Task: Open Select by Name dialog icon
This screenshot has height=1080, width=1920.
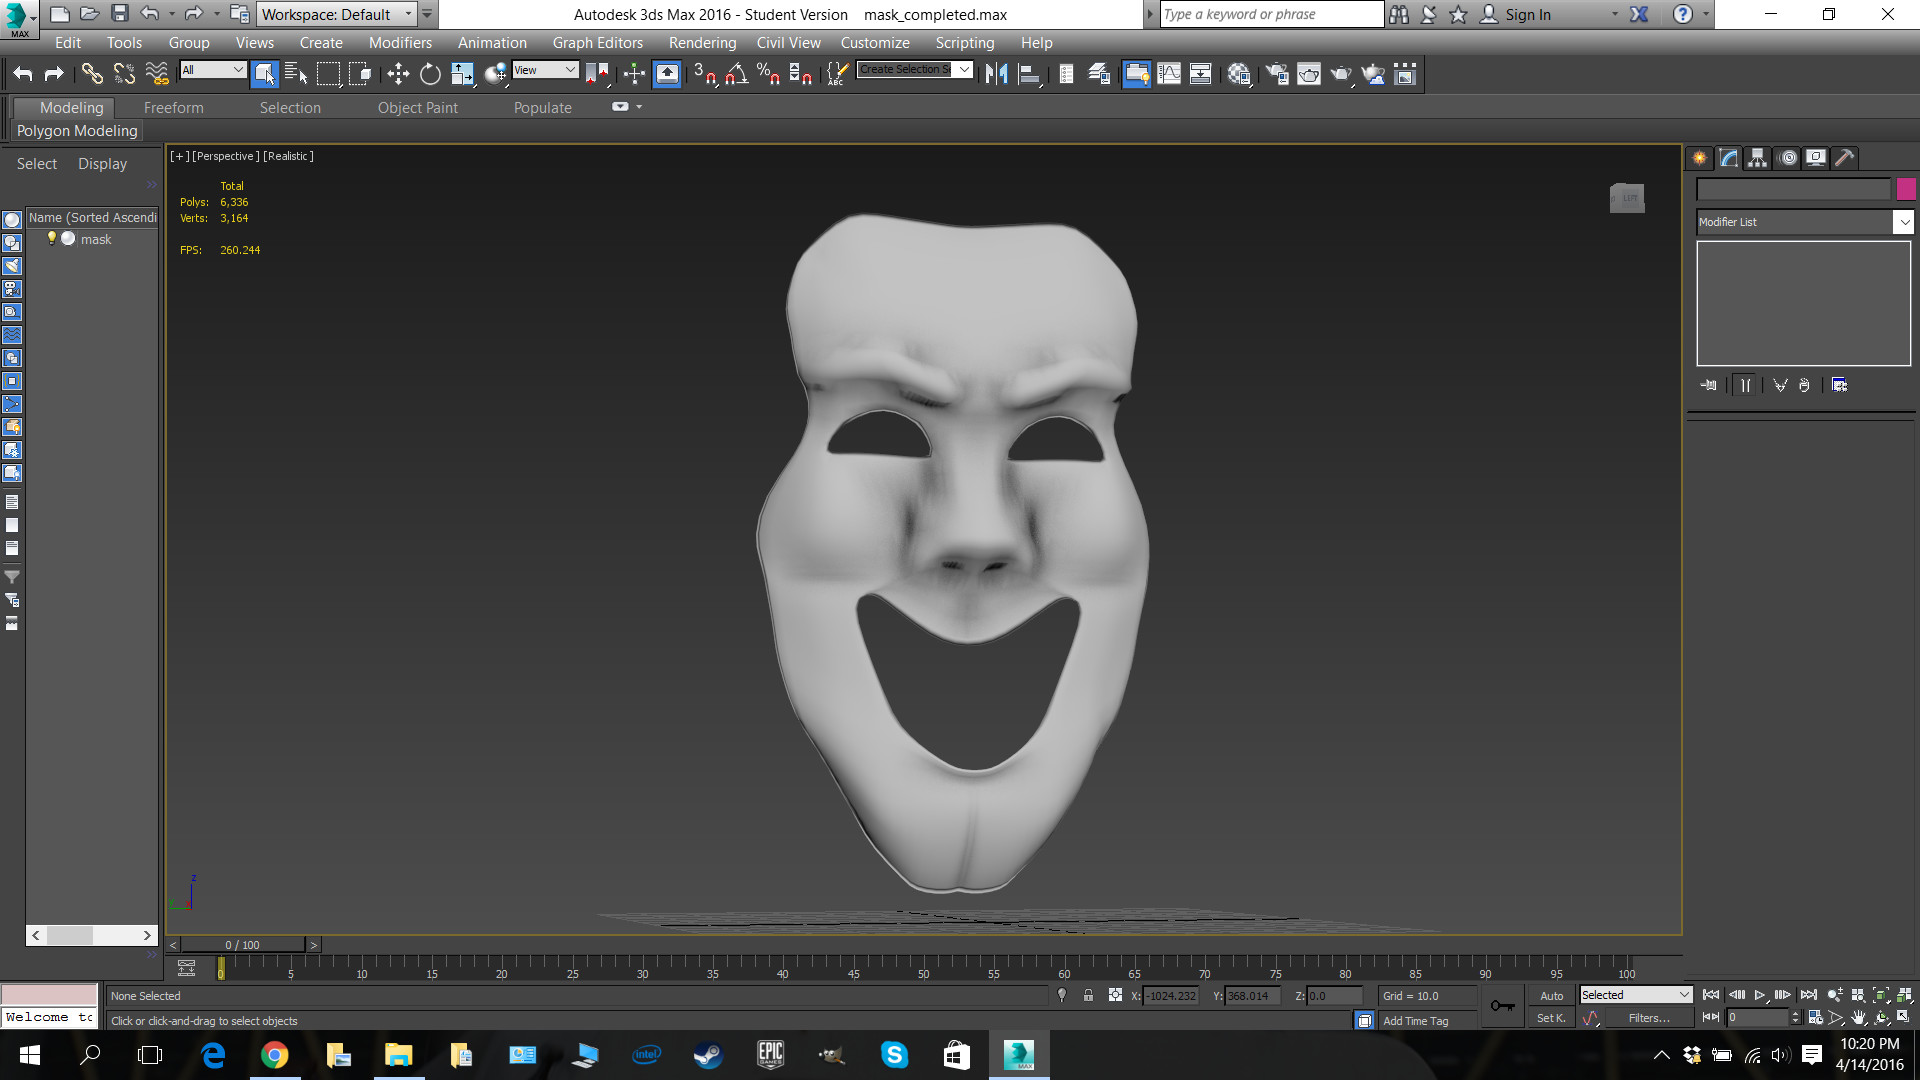Action: pyautogui.click(x=296, y=74)
